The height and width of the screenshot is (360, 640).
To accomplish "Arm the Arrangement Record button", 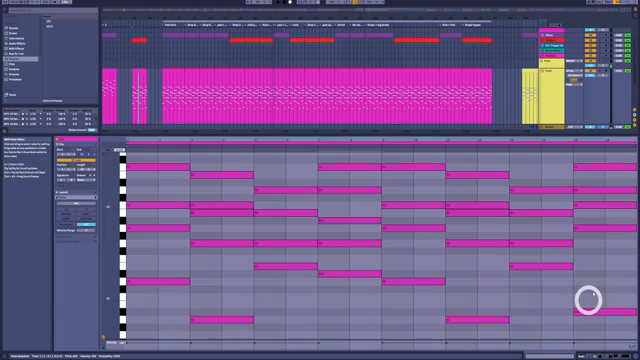I will coord(290,2).
